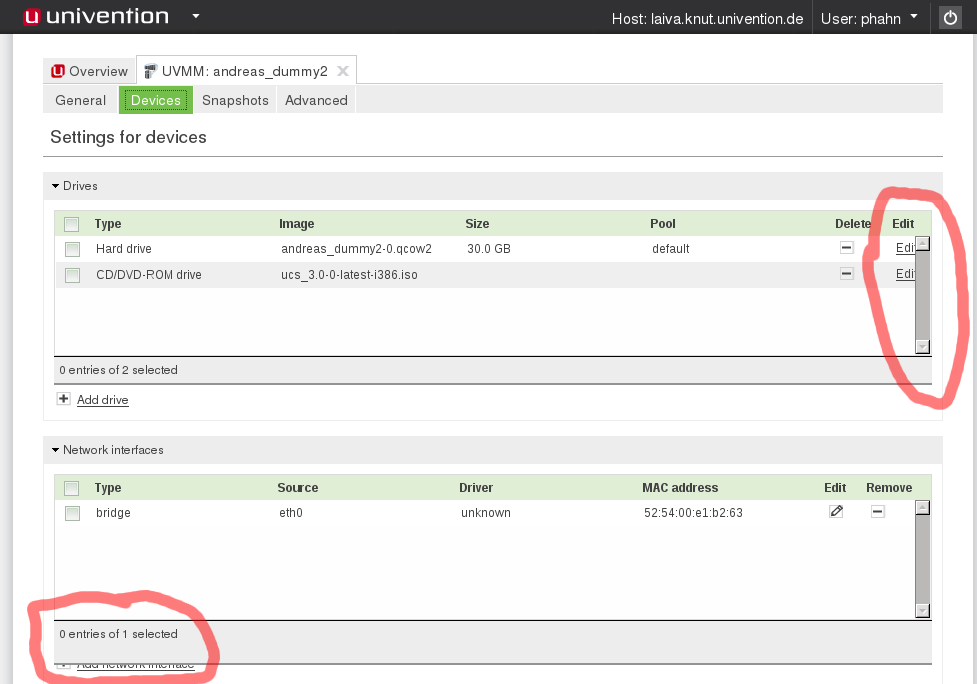Click the plus icon beside Add drive
Screen dimensions: 977x684
point(64,399)
